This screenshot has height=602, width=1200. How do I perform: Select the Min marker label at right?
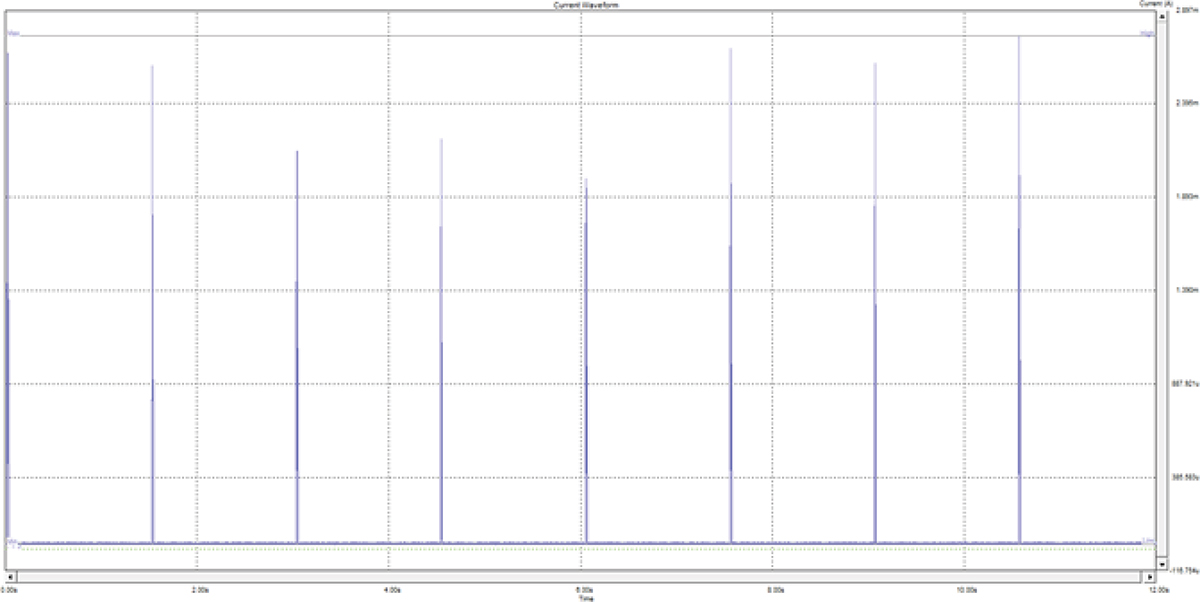click(1149, 541)
